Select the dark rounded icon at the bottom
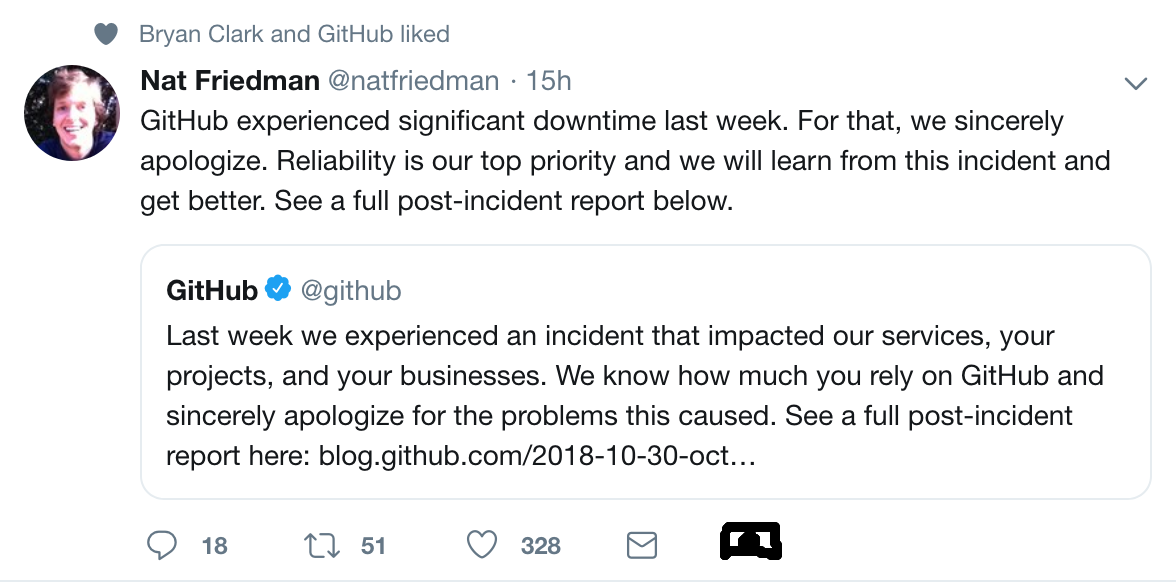 click(x=750, y=541)
